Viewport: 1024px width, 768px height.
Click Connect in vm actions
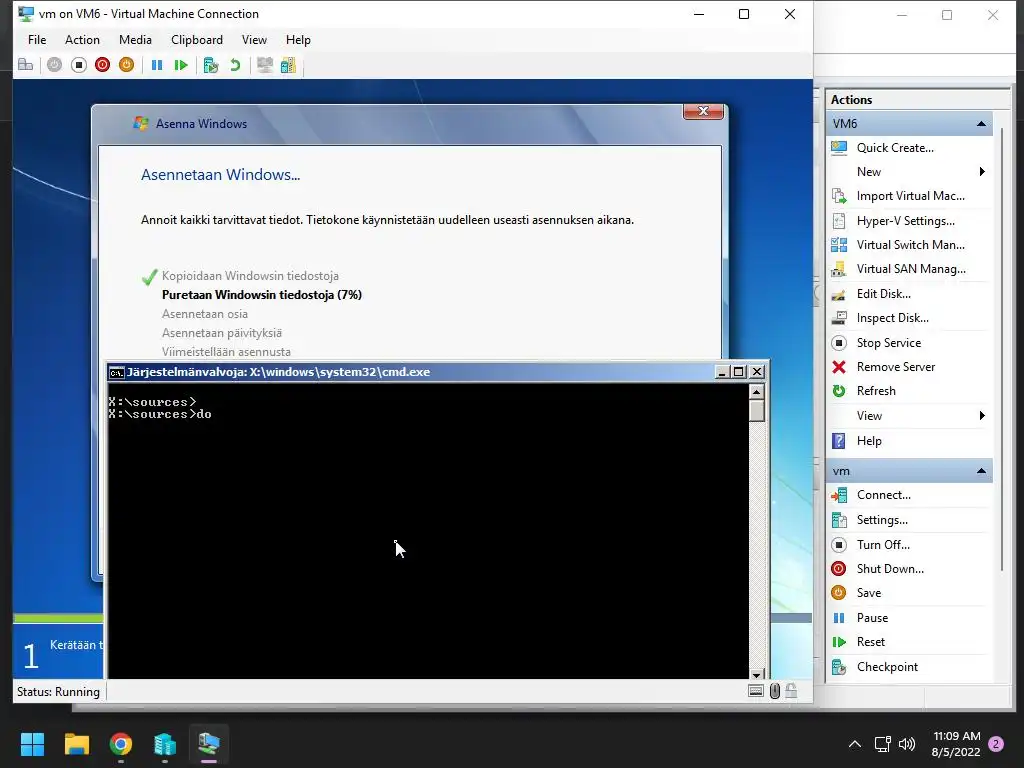[883, 495]
